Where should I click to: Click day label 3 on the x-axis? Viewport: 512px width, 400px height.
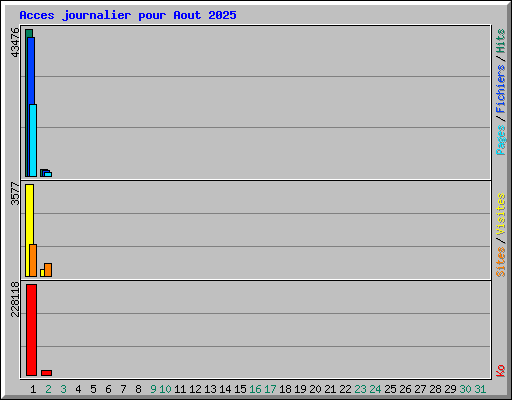(63, 389)
